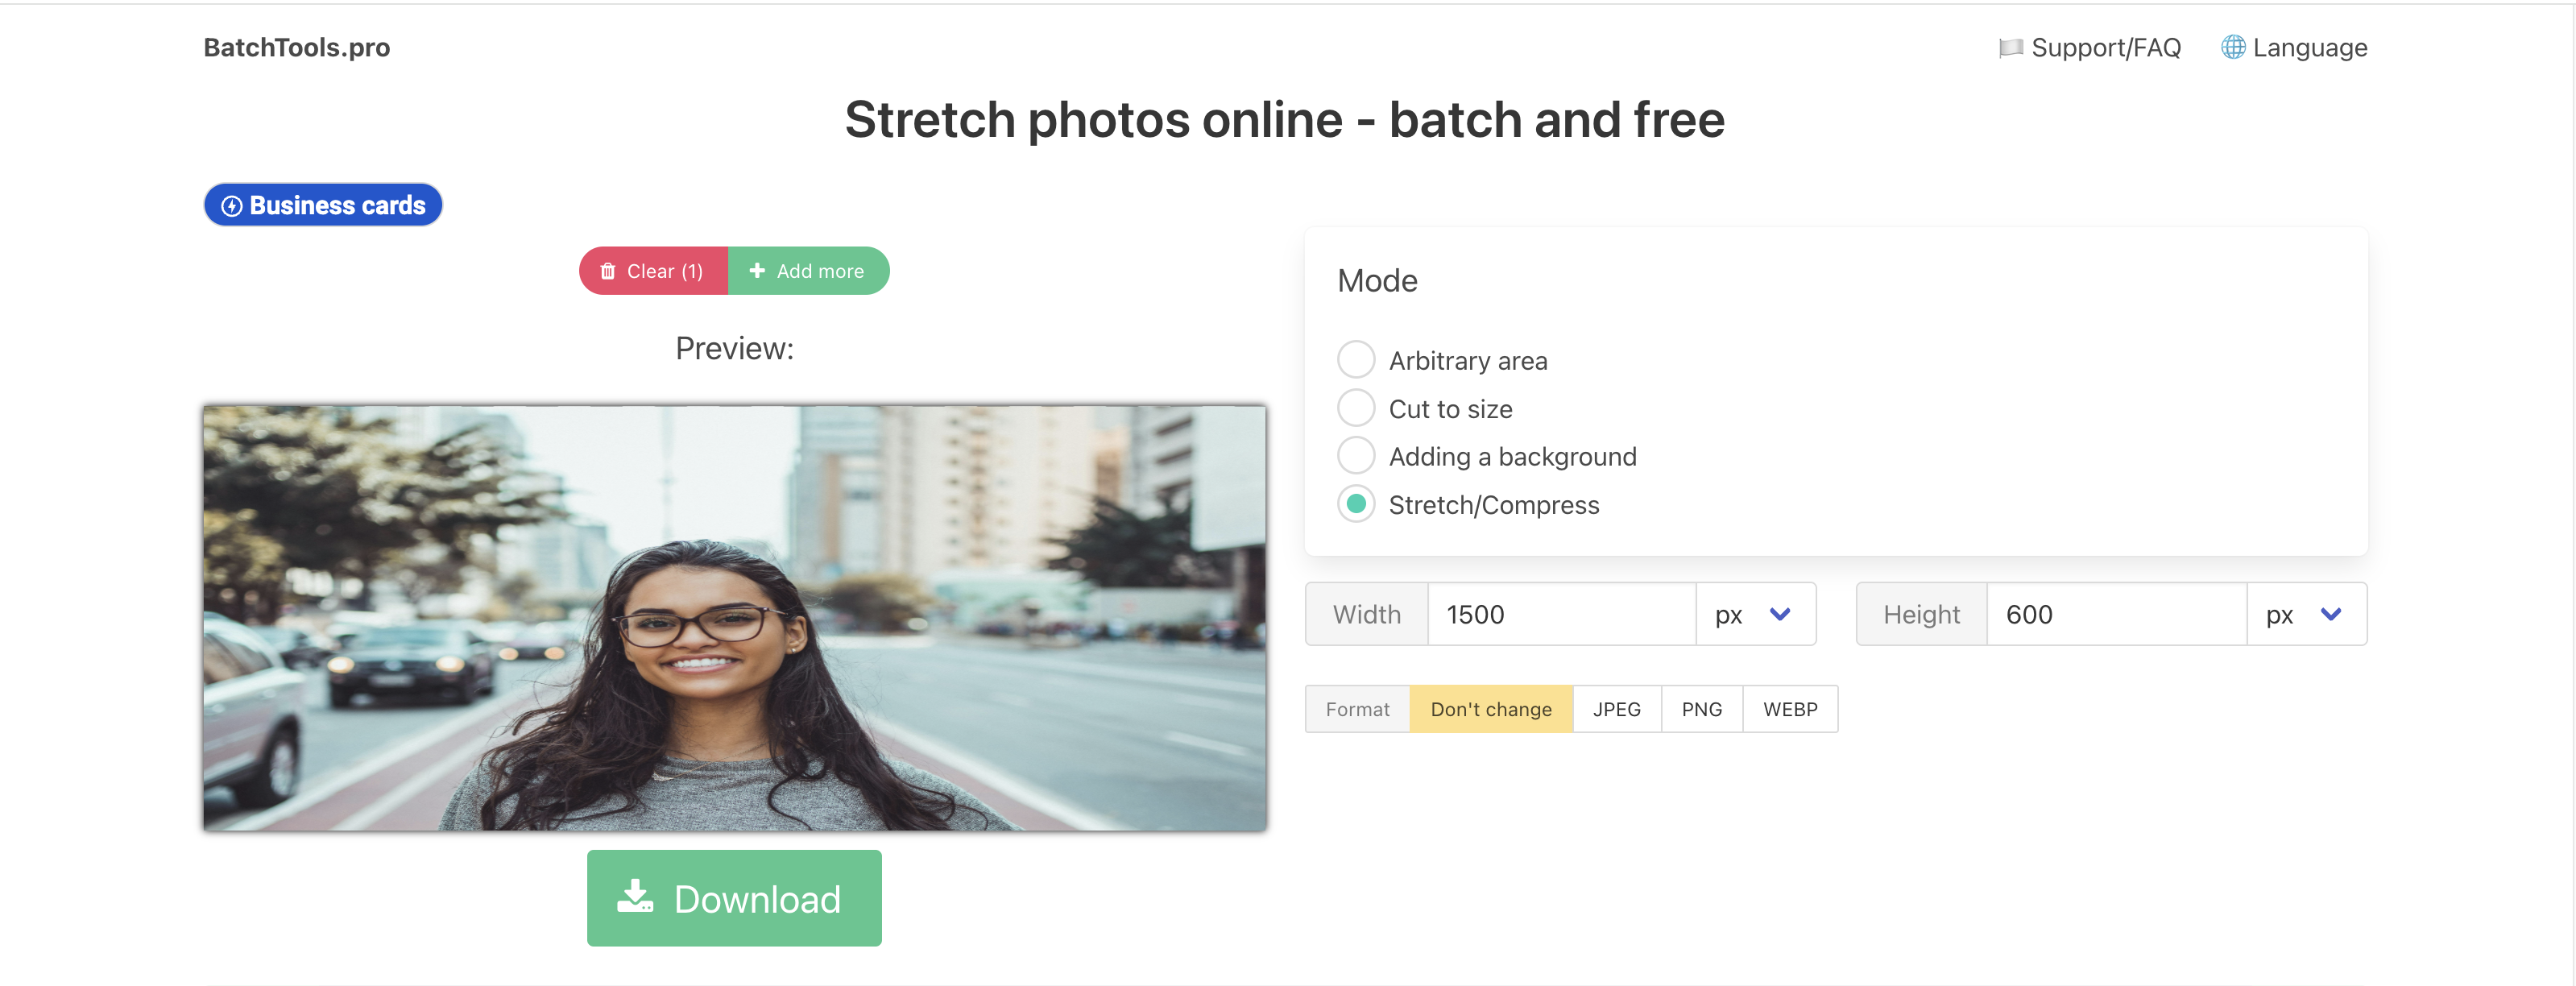Screen dimensions: 2576x986
Task: Select the WEBP format option
Action: click(1789, 709)
